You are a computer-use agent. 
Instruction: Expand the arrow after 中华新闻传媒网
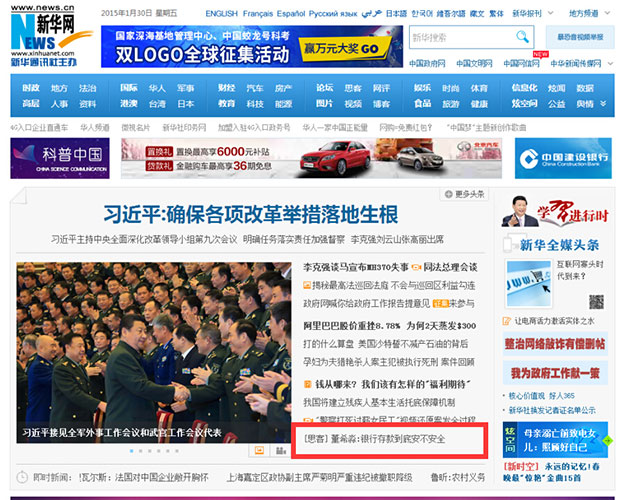pyautogui.click(x=610, y=64)
